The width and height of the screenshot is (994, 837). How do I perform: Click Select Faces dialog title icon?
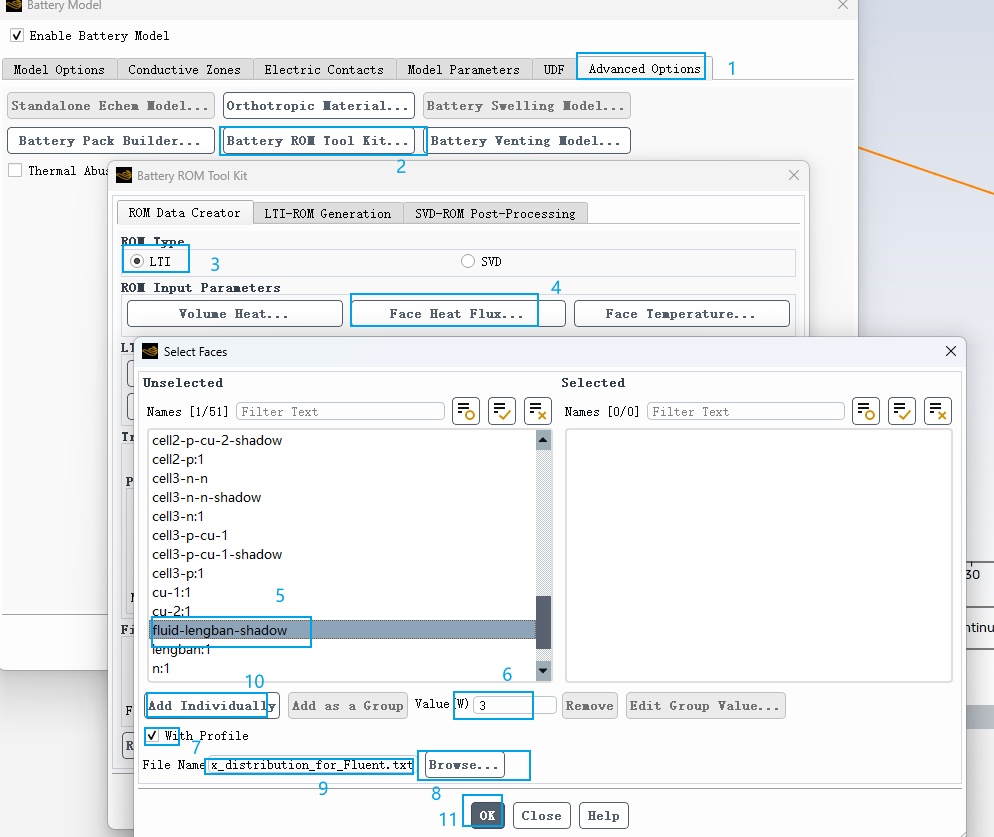point(151,351)
